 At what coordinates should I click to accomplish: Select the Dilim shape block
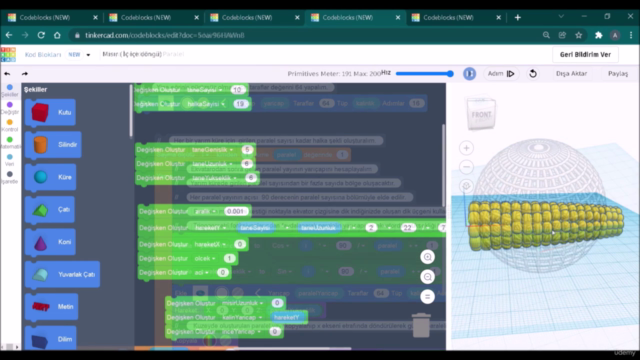[51, 339]
